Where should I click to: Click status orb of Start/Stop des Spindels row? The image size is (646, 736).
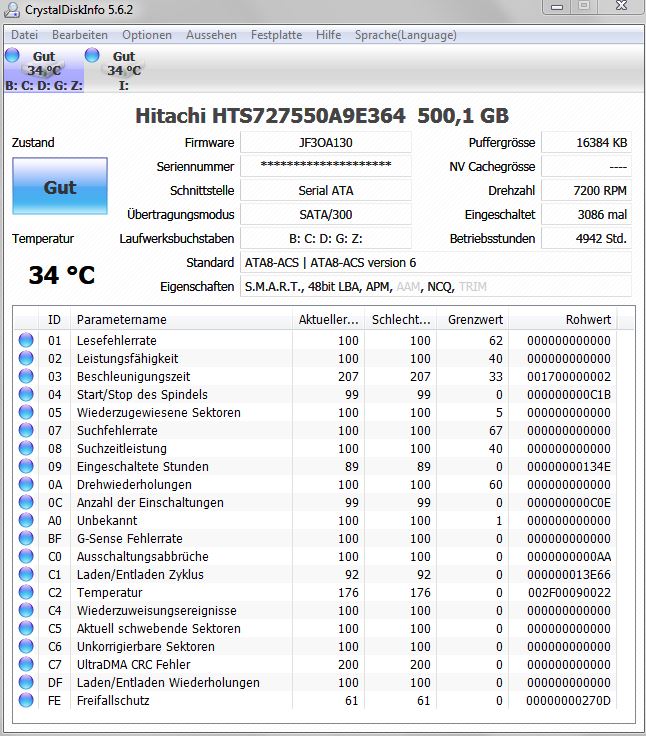(x=26, y=394)
